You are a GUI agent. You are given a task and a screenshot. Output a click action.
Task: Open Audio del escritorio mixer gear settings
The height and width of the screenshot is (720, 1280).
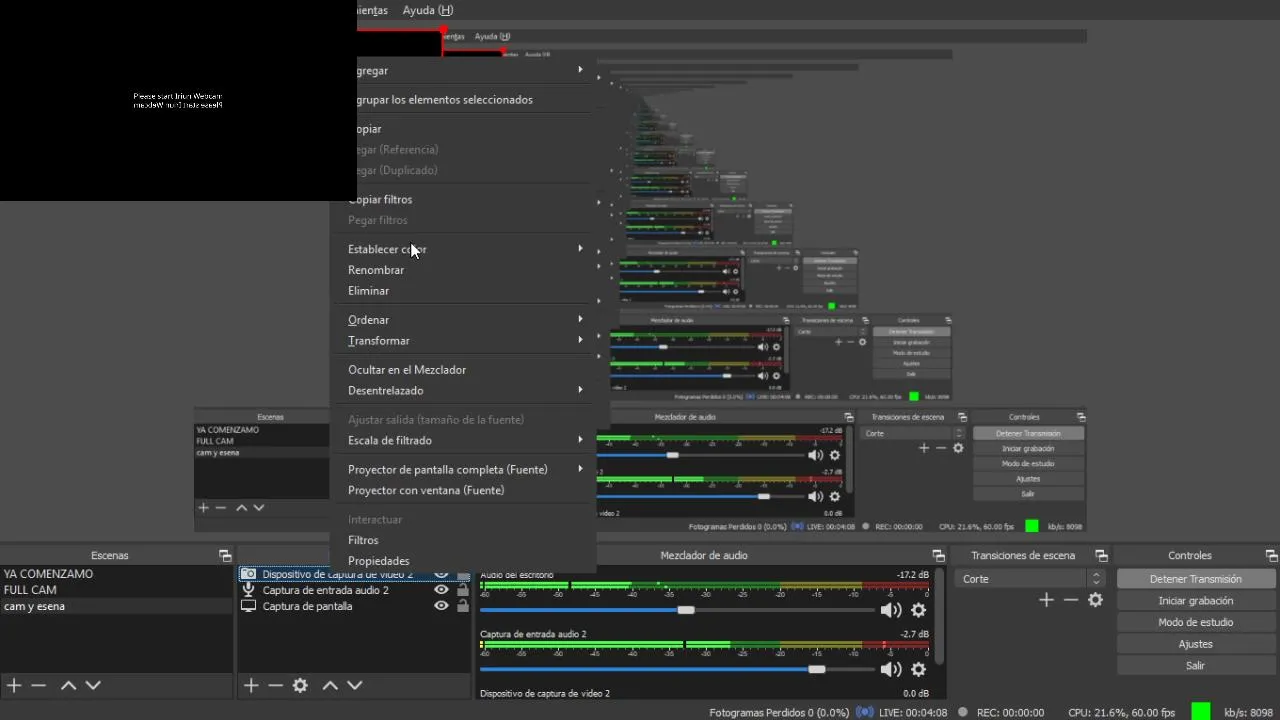pos(919,610)
